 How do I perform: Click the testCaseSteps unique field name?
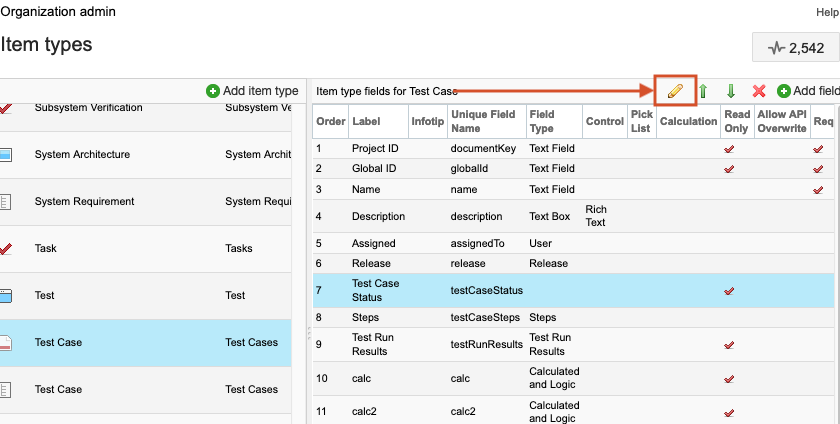[485, 317]
